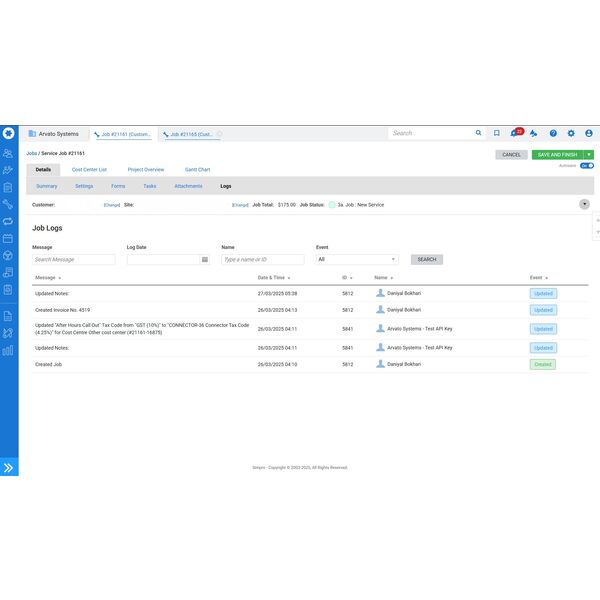Screen dimensions: 600x600
Task: Open notifications bell with red badge
Action: pyautogui.click(x=516, y=133)
